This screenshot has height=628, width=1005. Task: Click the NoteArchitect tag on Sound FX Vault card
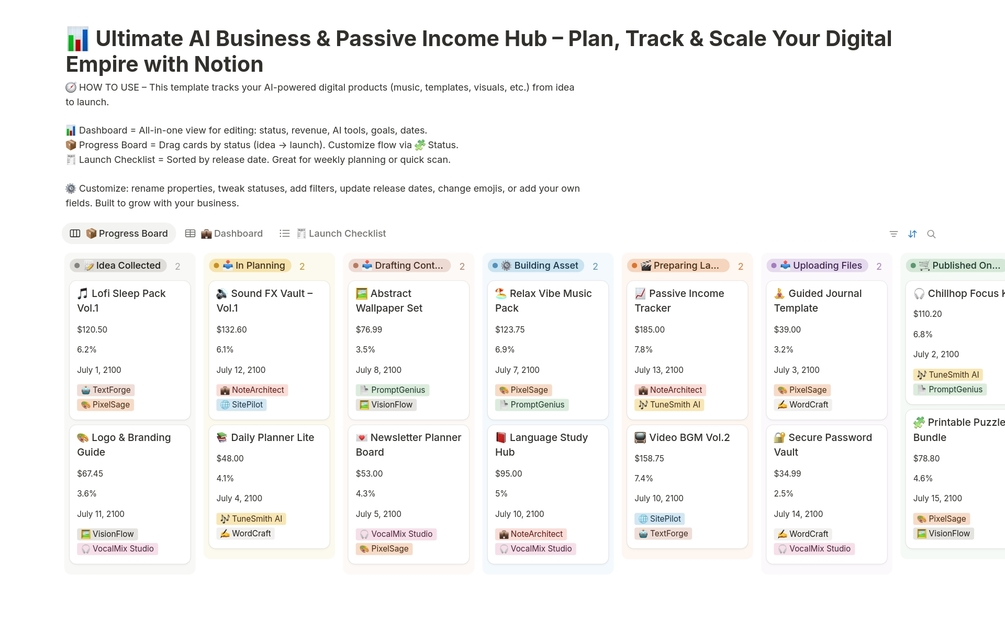[251, 390]
